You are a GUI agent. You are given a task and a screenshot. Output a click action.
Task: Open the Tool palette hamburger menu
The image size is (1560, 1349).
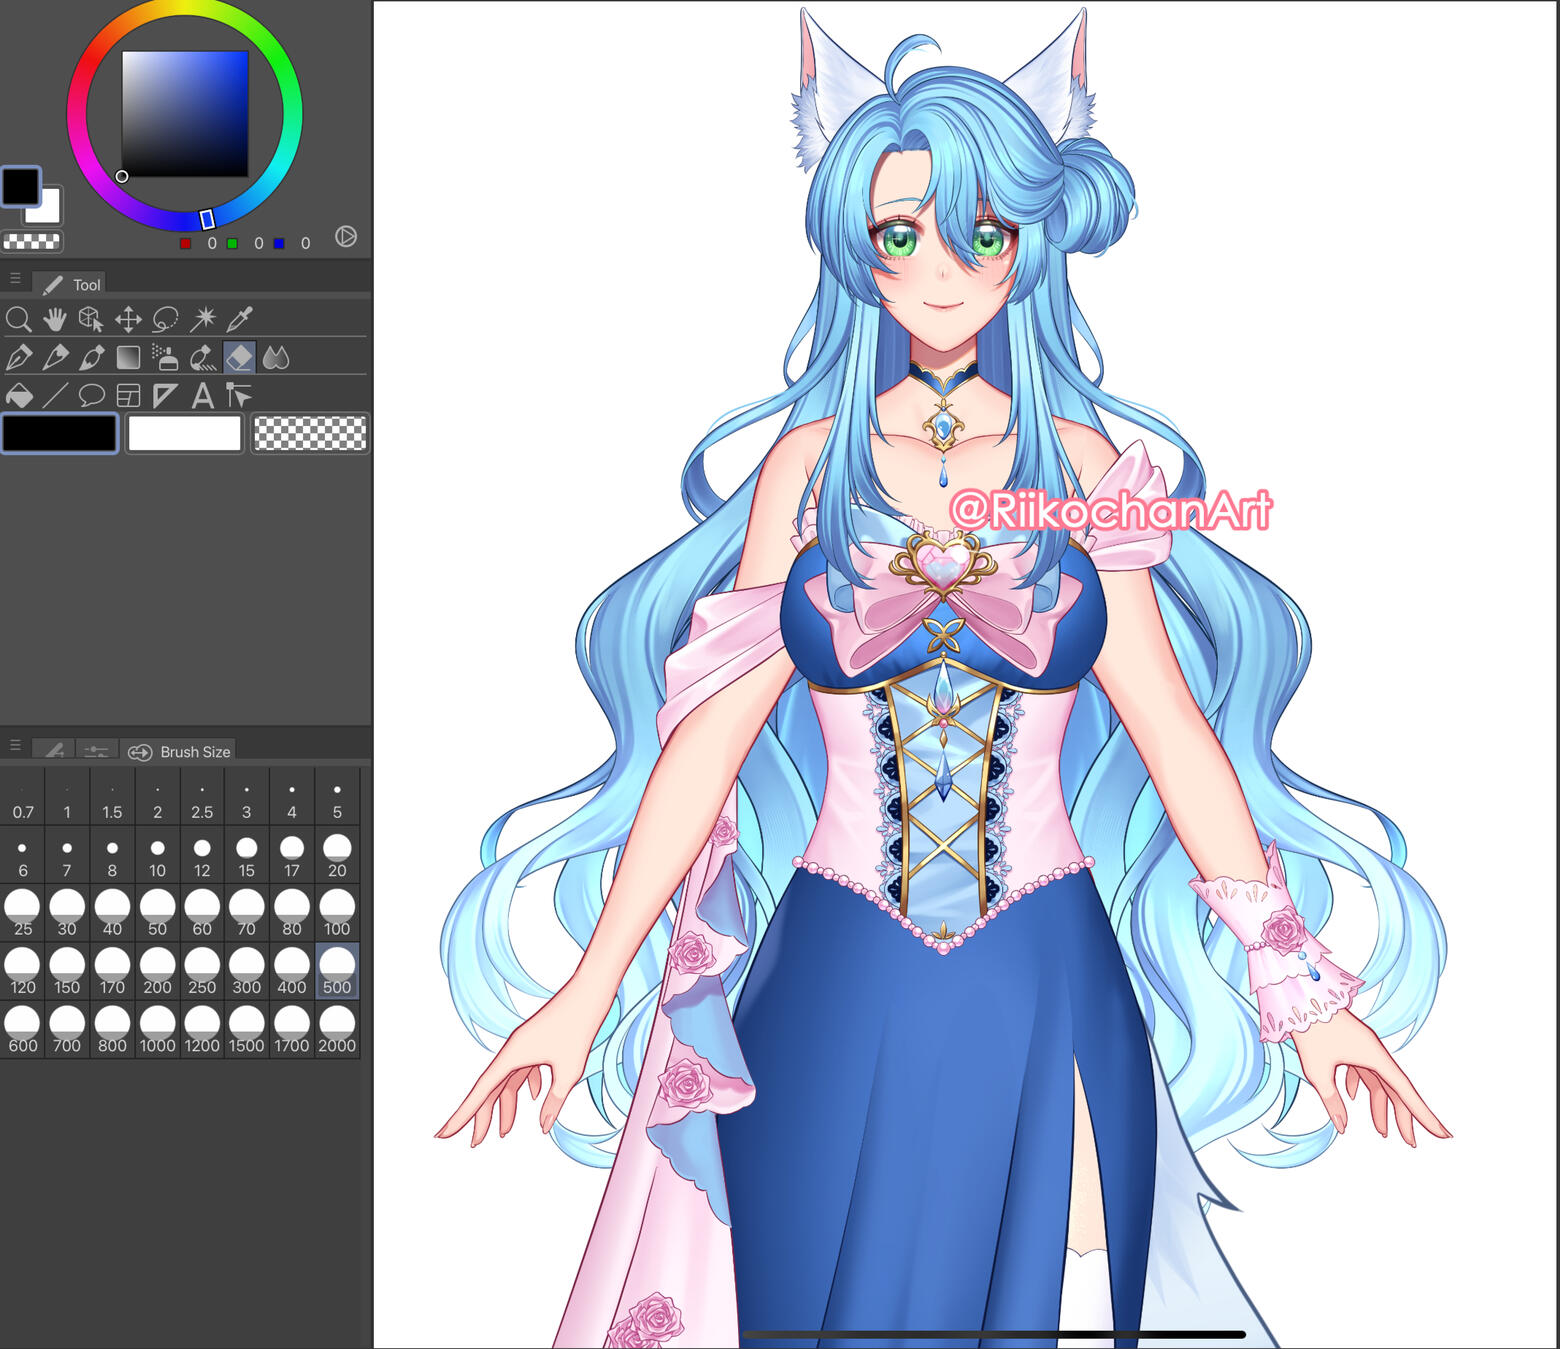click(x=15, y=279)
